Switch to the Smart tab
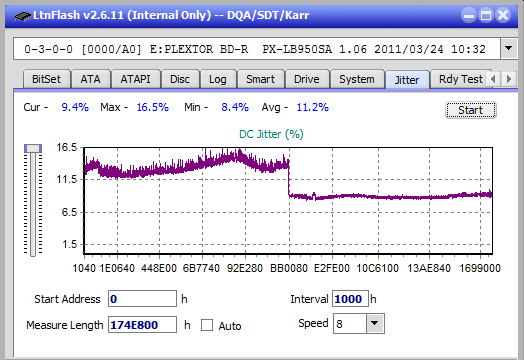This screenshot has width=524, height=360. click(260, 79)
